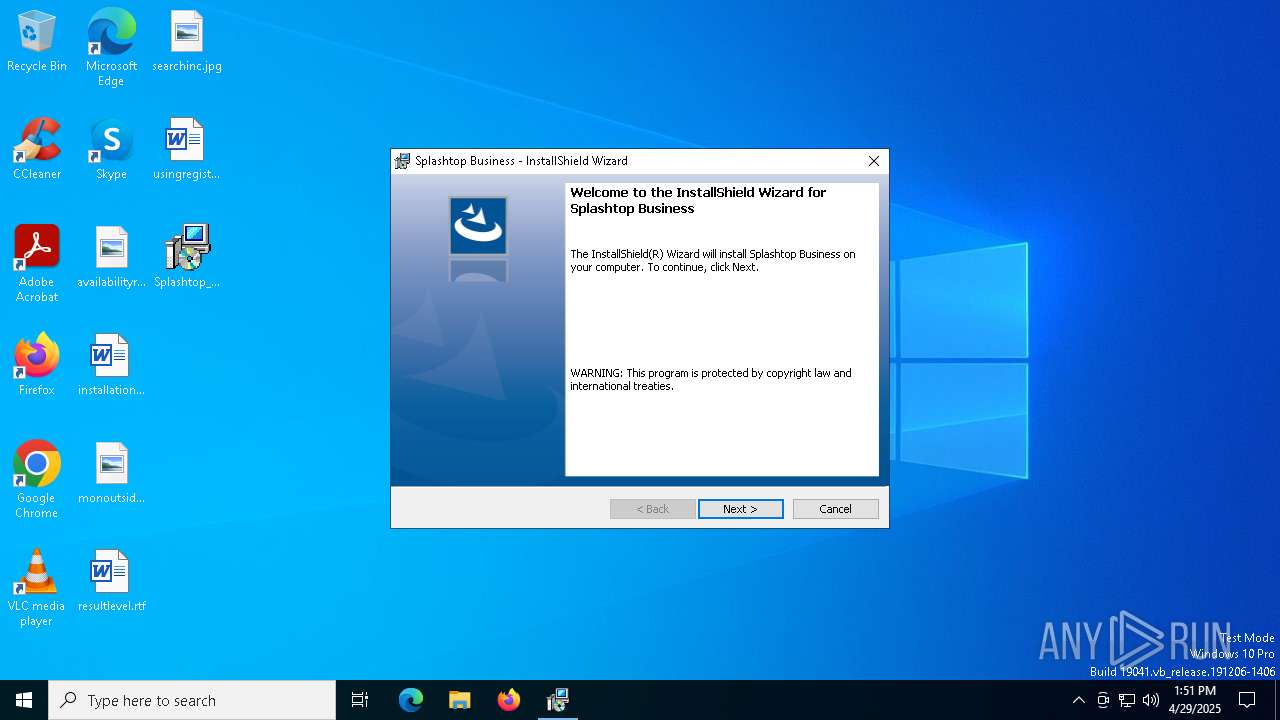Image resolution: width=1280 pixels, height=720 pixels.
Task: Open Task View from taskbar
Action: pyautogui.click(x=360, y=700)
